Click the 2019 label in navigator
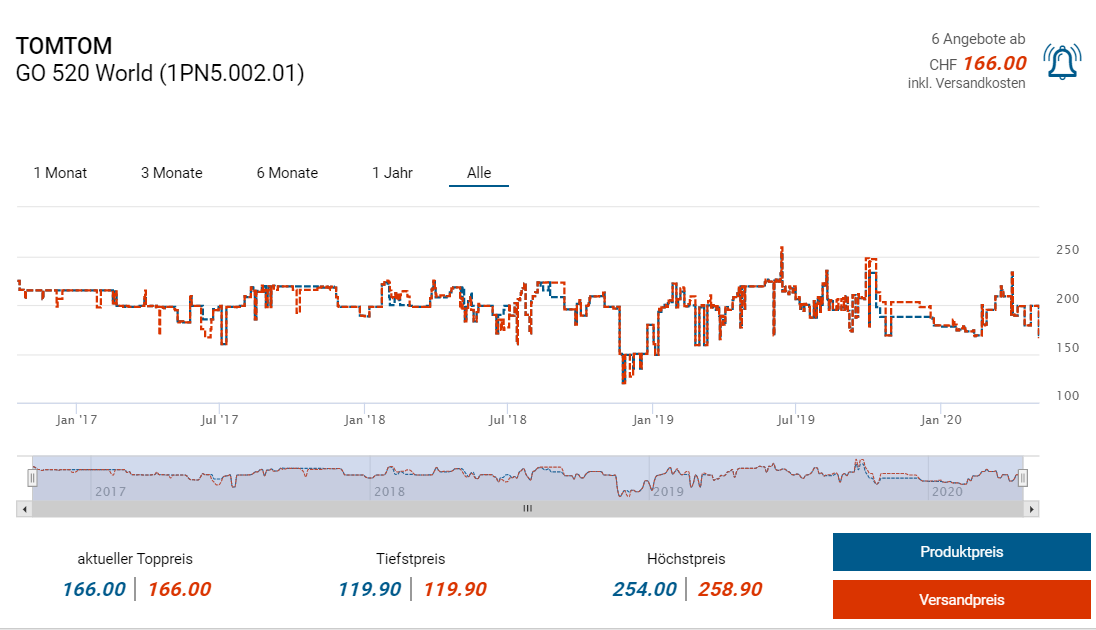 click(668, 491)
